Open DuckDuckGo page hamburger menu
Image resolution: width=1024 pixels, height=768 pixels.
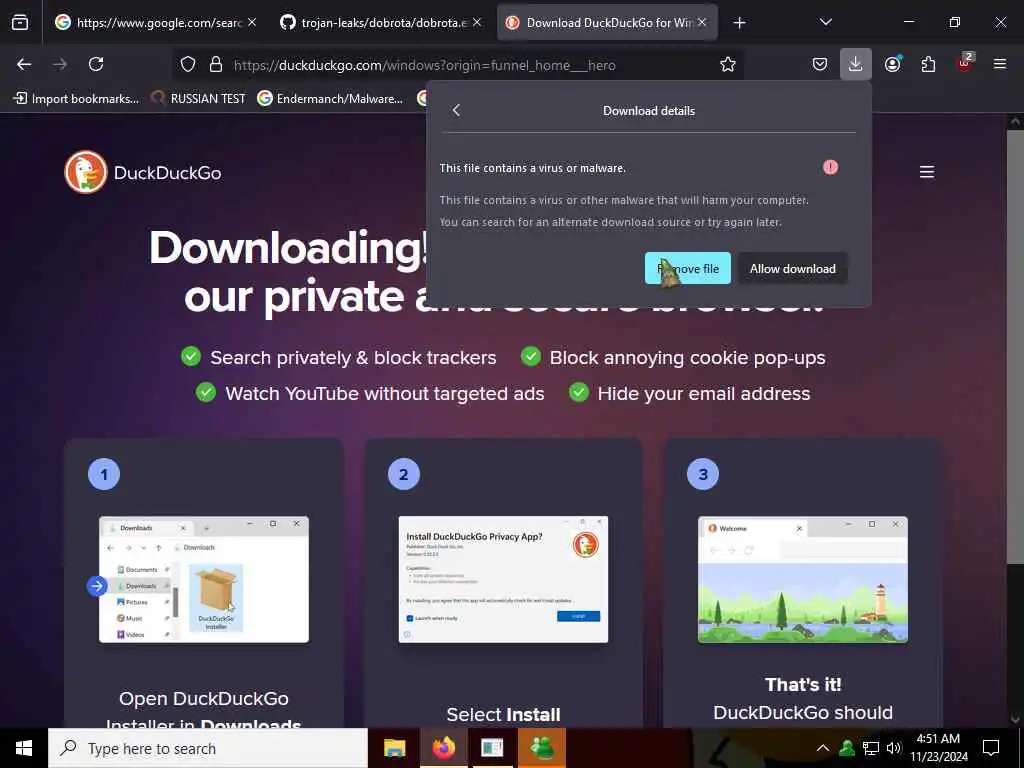[927, 172]
